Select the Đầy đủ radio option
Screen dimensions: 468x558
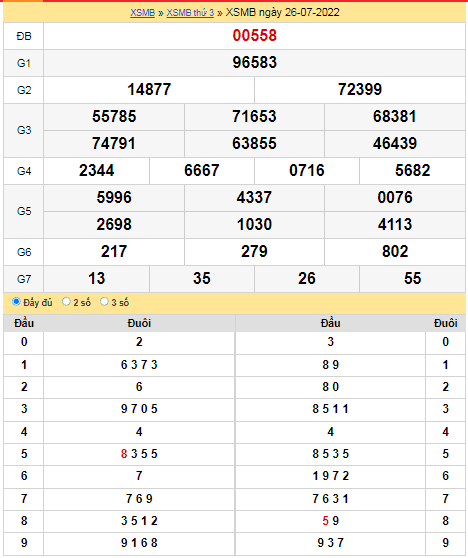coord(16,302)
